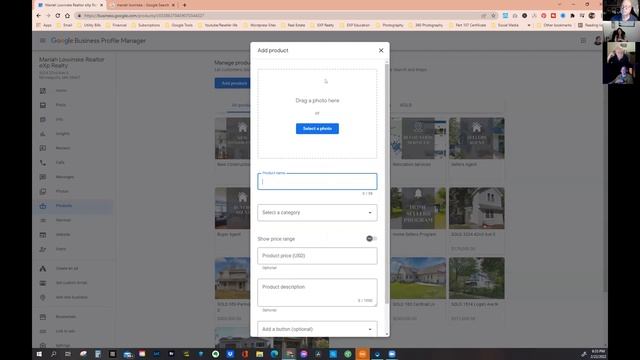Open the Real Estate bookmark folder
Screen dimensions: 640x360
293,25
